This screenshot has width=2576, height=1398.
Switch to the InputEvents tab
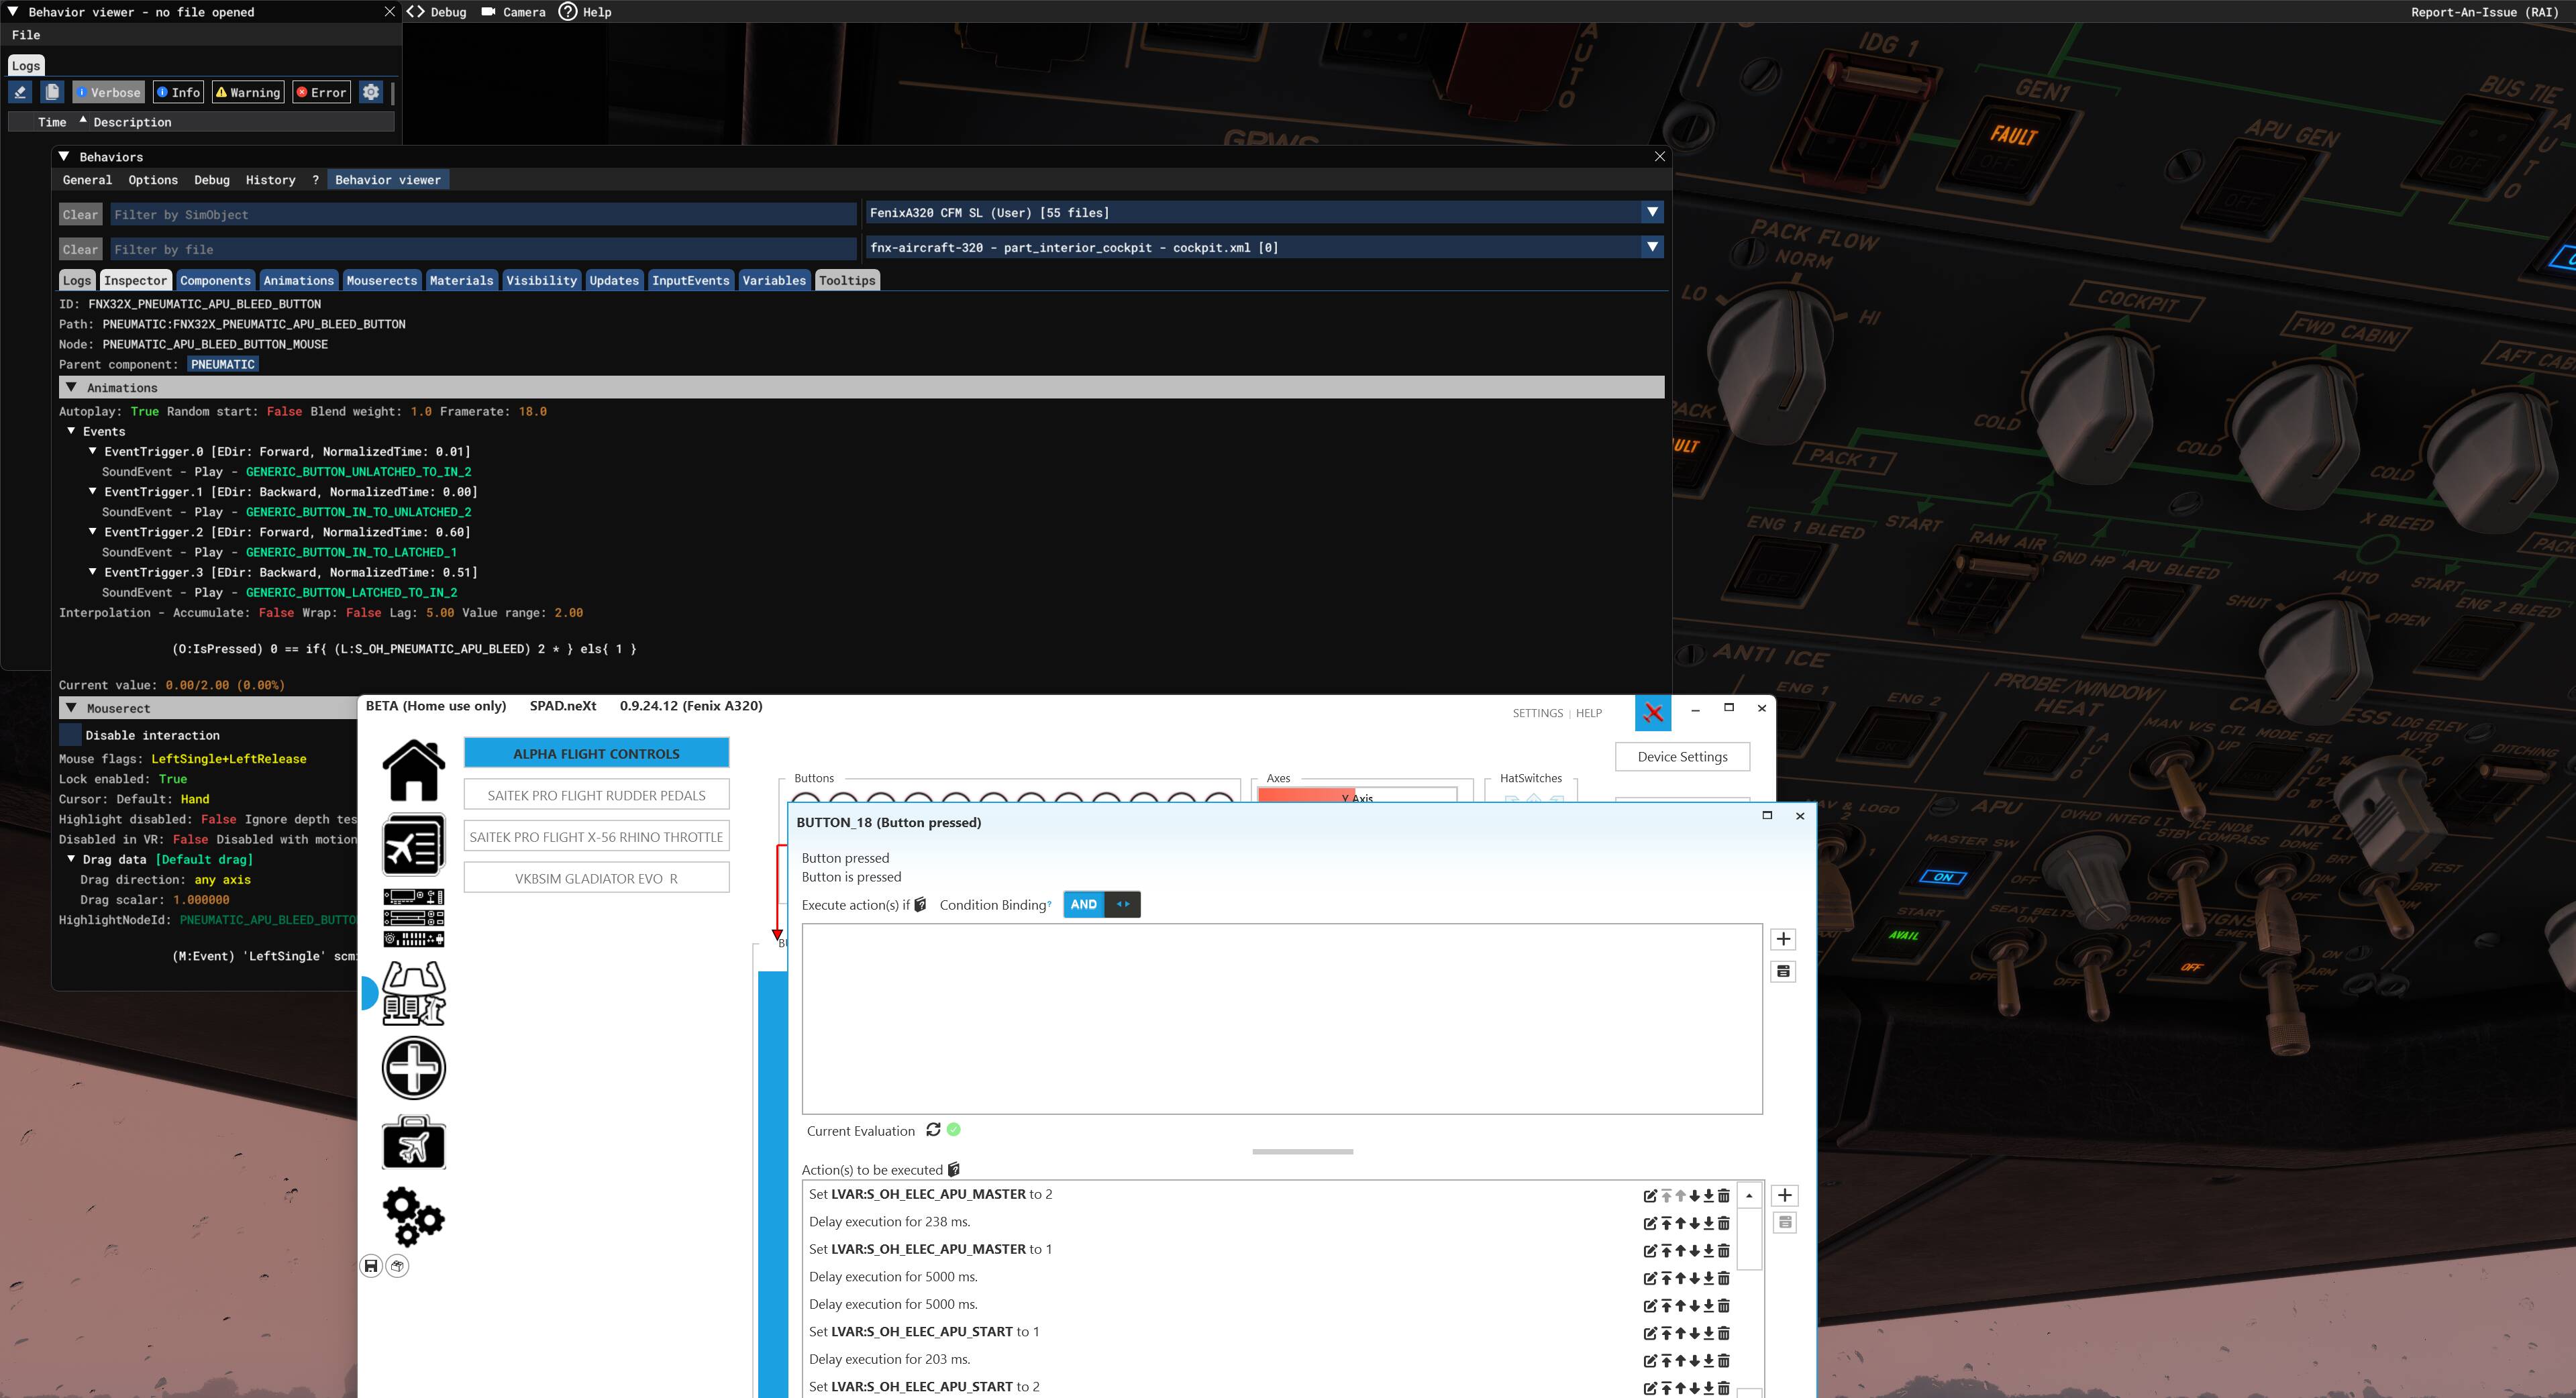tap(690, 280)
